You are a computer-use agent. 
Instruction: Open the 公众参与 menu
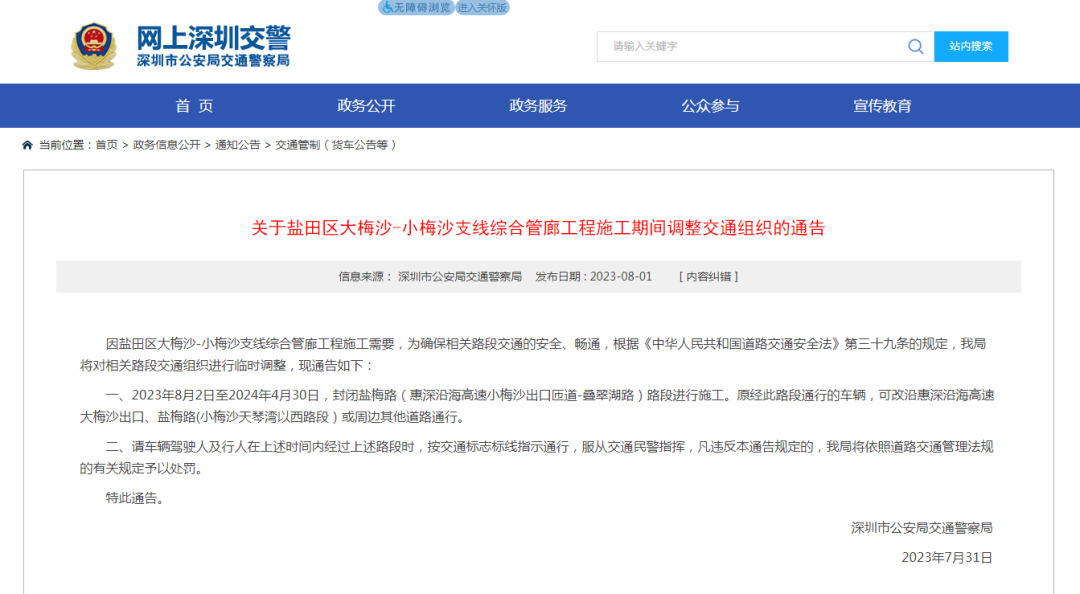tap(713, 105)
